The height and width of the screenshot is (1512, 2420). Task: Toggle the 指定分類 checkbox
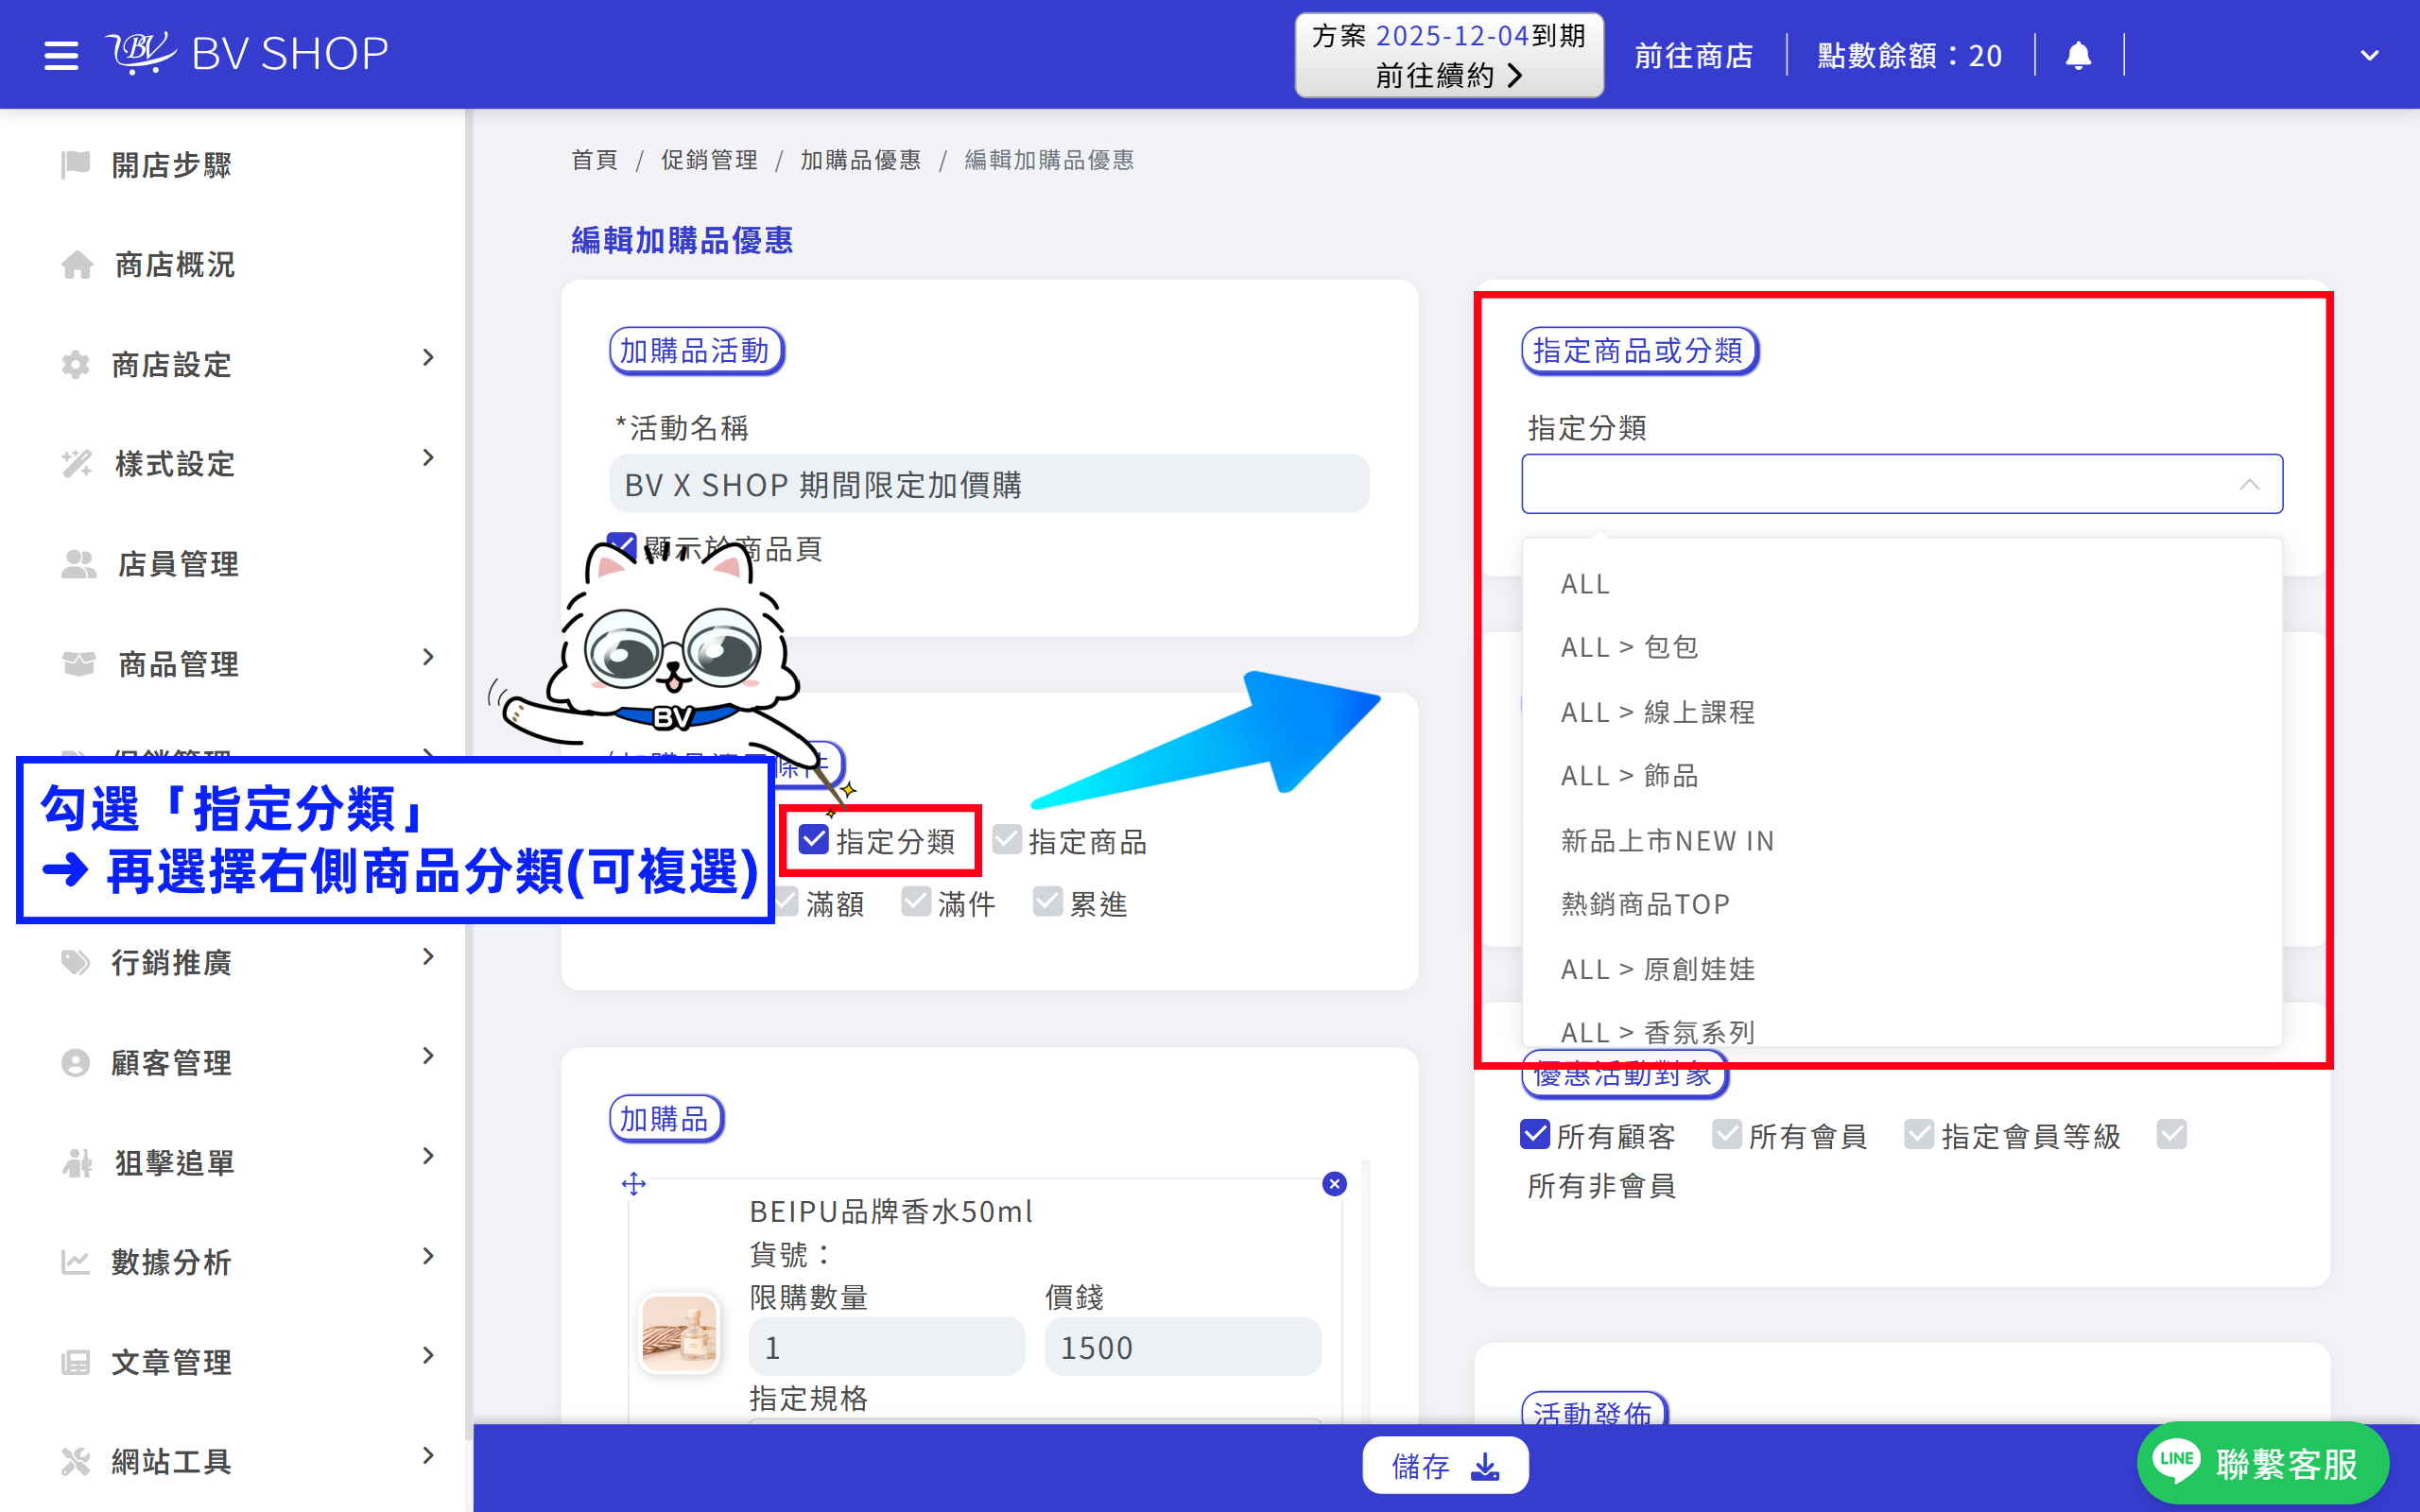tap(814, 840)
